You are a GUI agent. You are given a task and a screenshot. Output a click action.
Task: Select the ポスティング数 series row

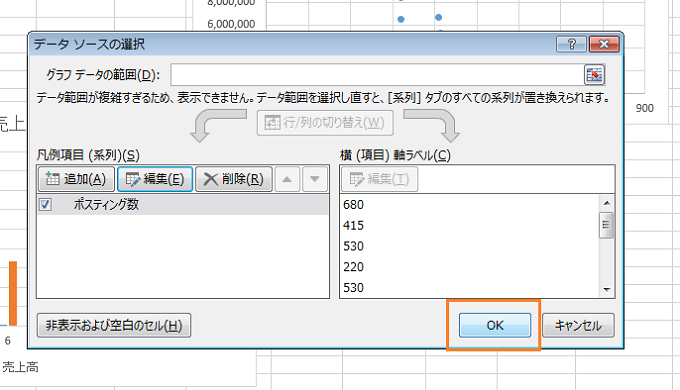[183, 204]
